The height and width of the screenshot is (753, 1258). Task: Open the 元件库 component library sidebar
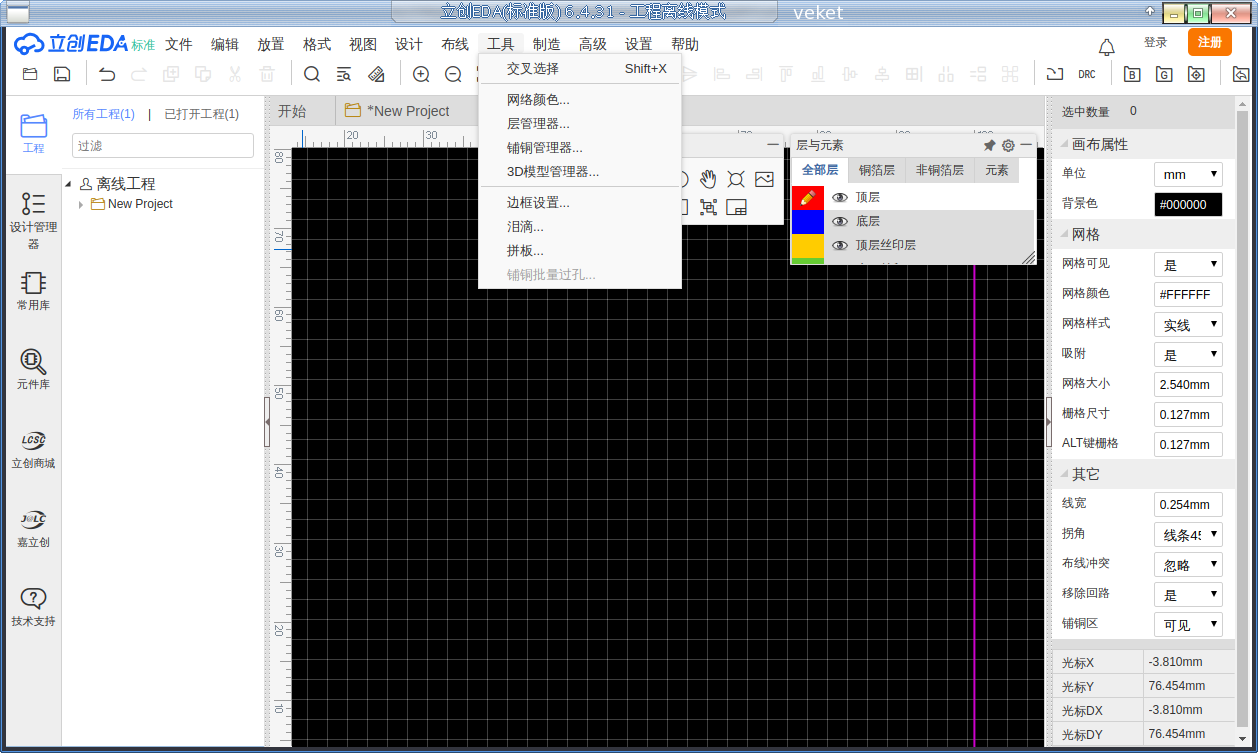[33, 370]
